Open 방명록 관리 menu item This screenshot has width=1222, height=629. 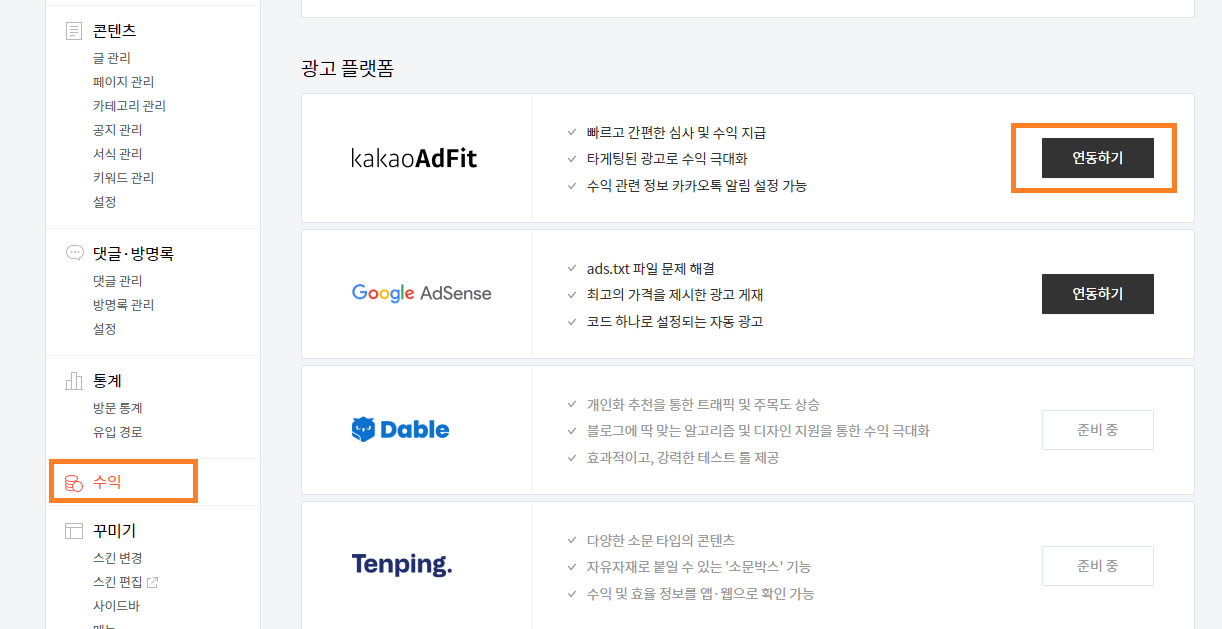[x=124, y=305]
